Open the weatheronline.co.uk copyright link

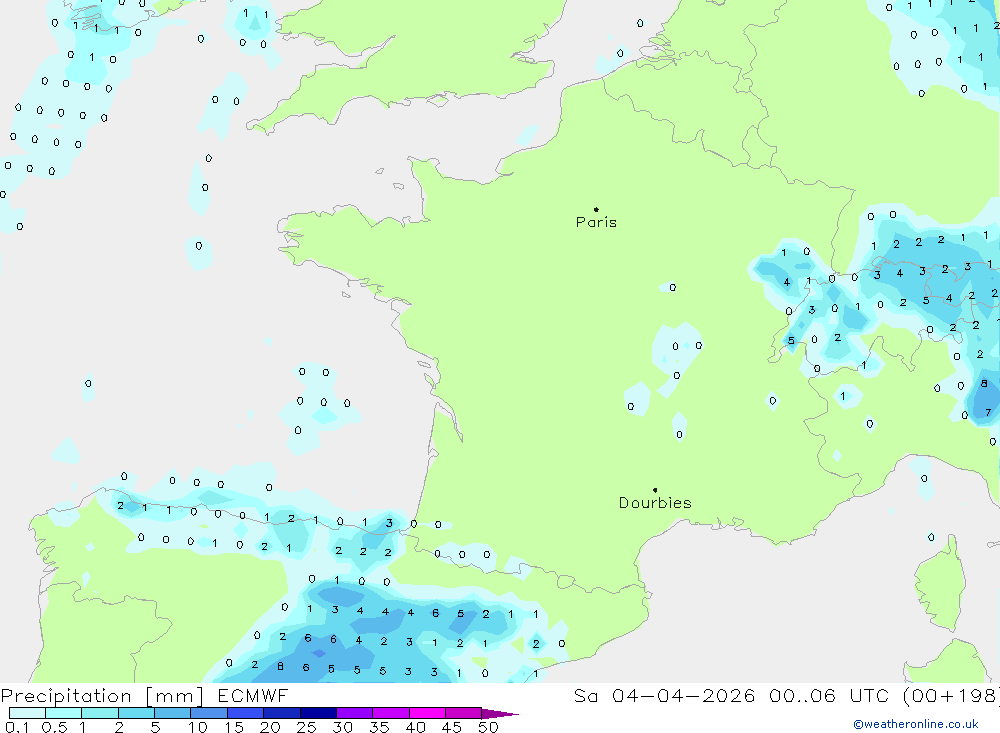(x=916, y=723)
